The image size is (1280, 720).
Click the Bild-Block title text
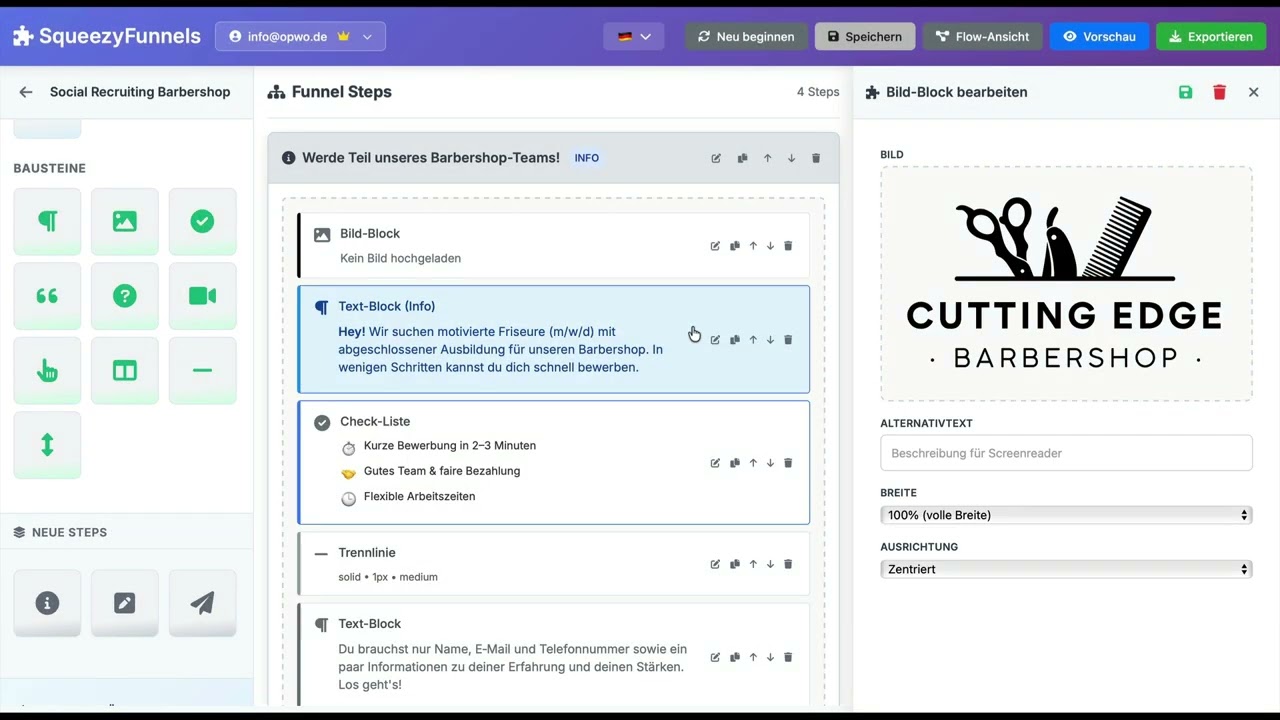(370, 233)
